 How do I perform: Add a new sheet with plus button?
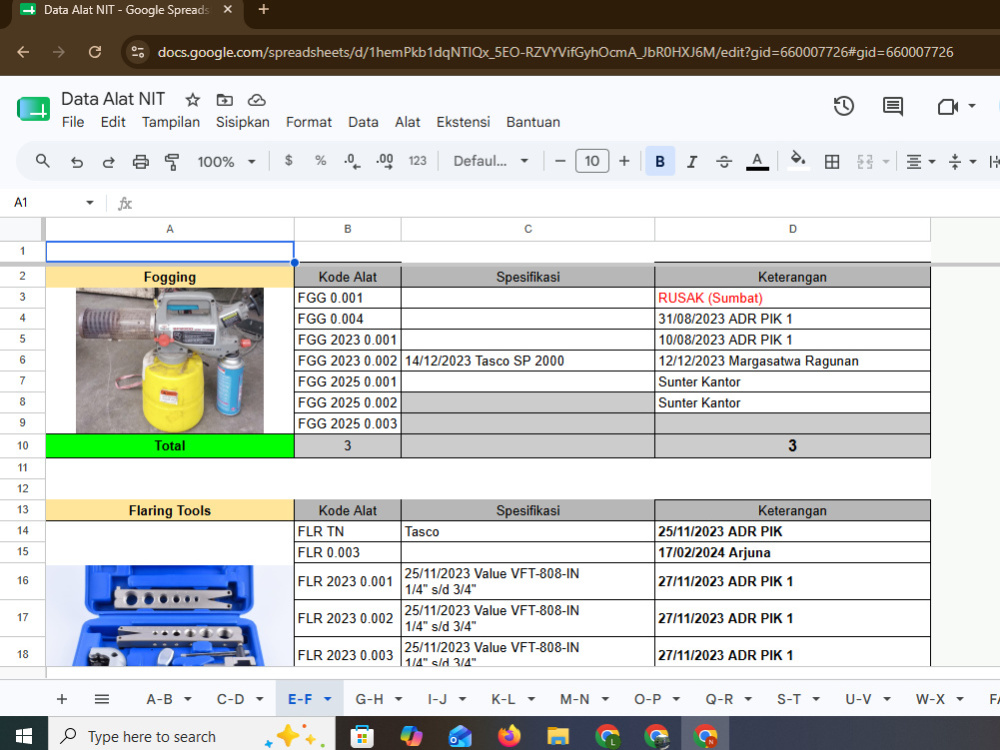(62, 699)
